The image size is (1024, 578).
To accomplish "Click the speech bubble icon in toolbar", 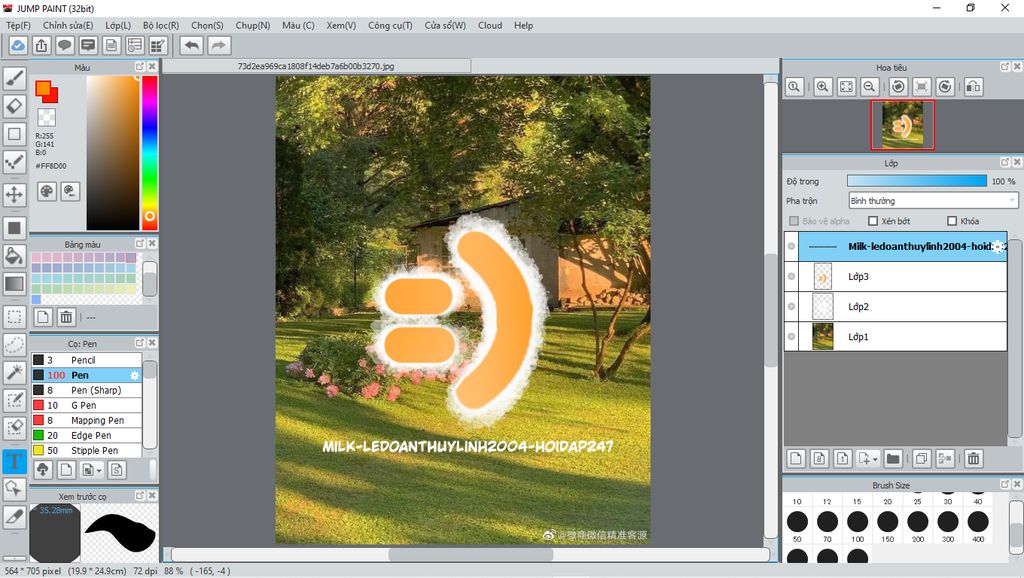I will 65,46.
